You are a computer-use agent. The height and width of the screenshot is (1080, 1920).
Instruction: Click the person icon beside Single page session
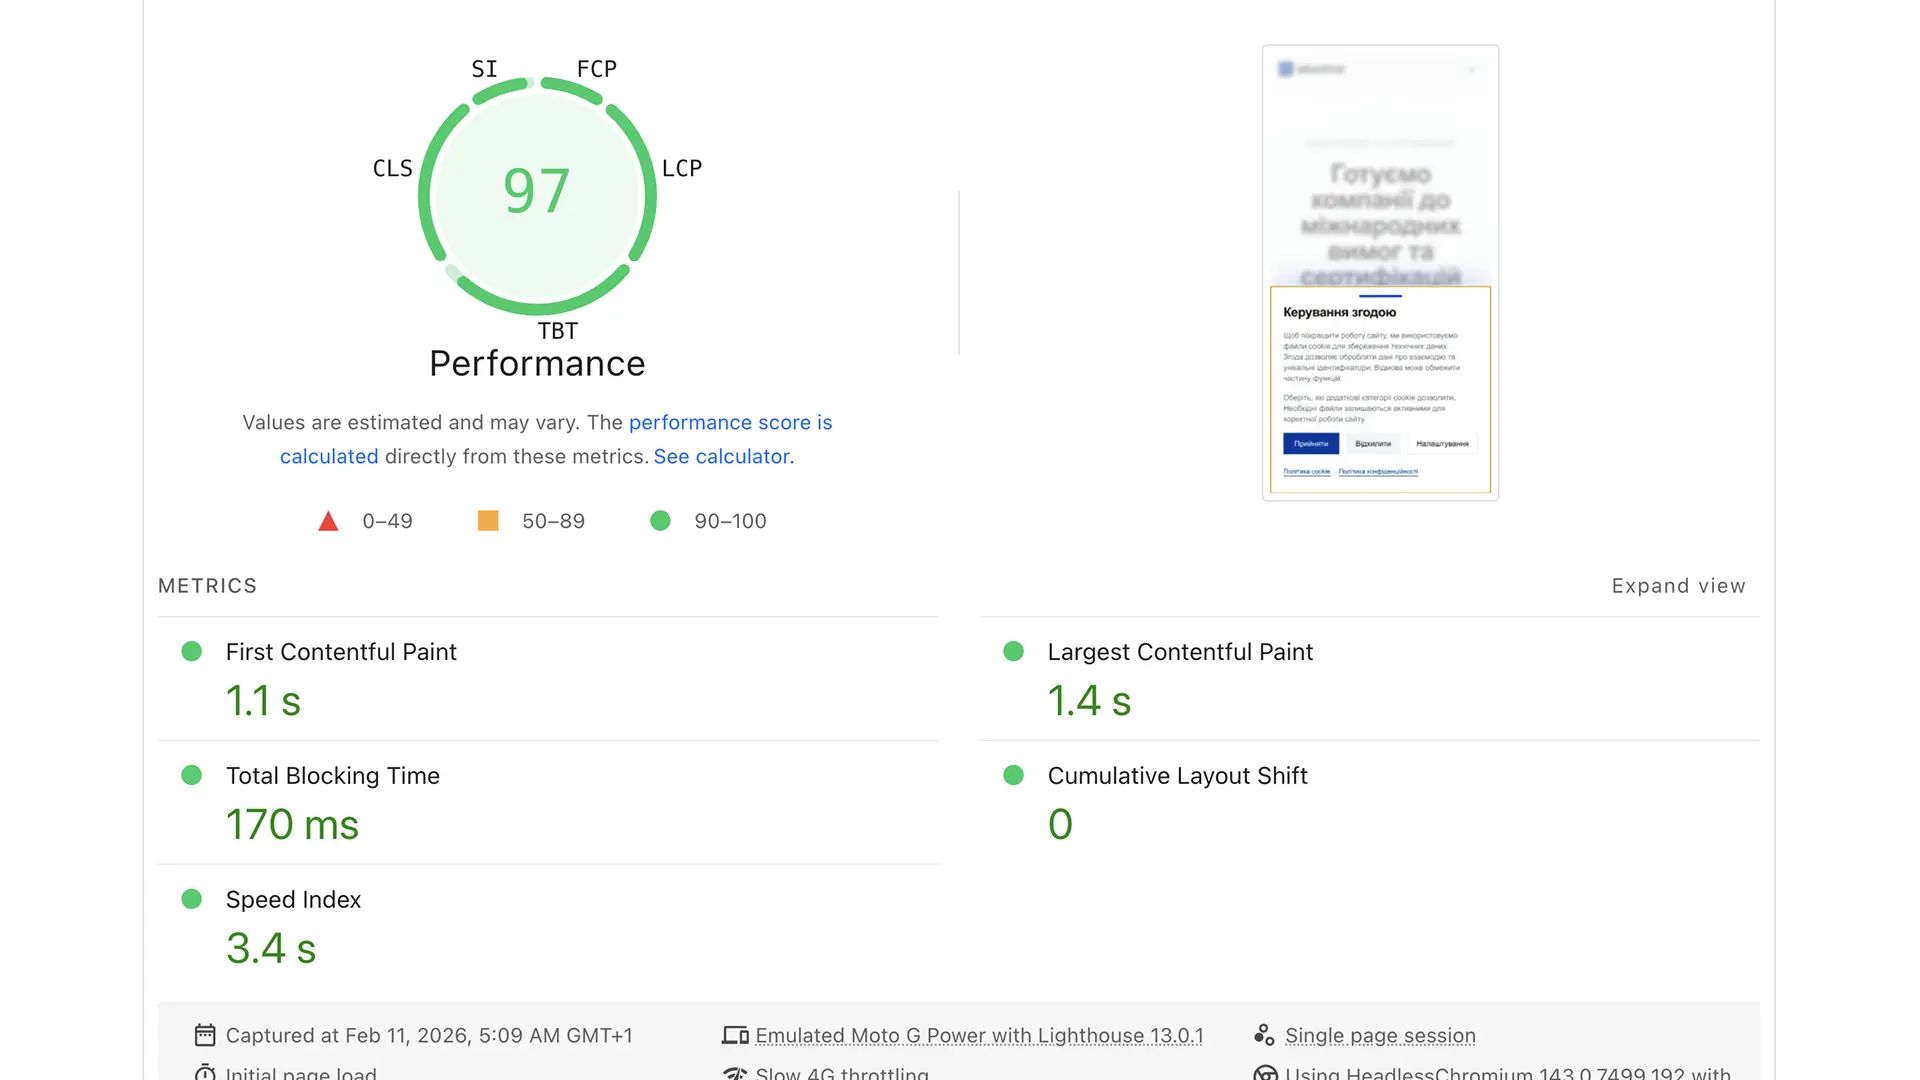coord(1264,1035)
